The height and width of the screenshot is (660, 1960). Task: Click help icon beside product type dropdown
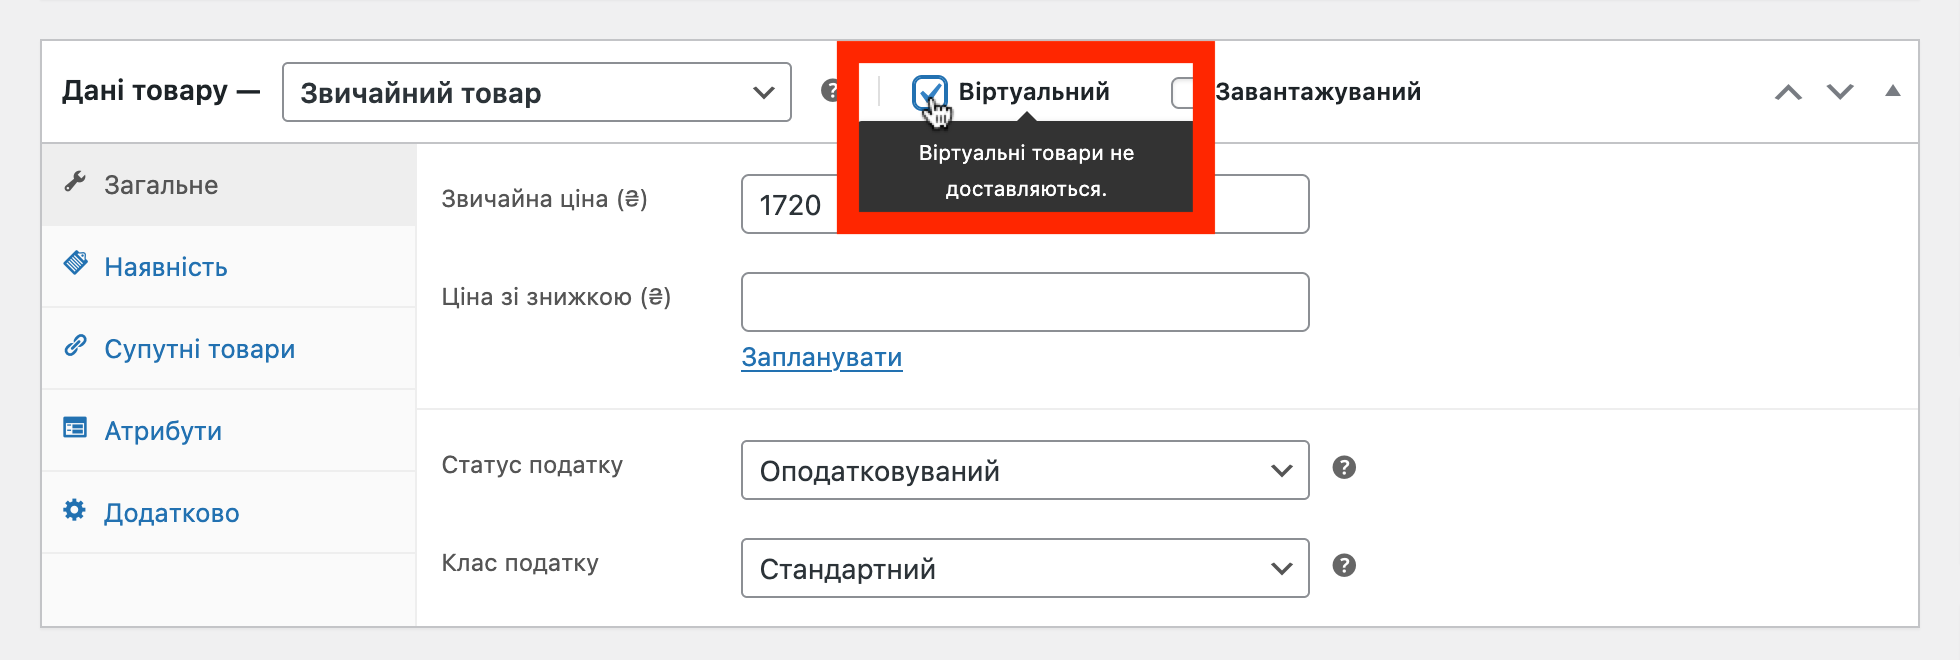[830, 91]
